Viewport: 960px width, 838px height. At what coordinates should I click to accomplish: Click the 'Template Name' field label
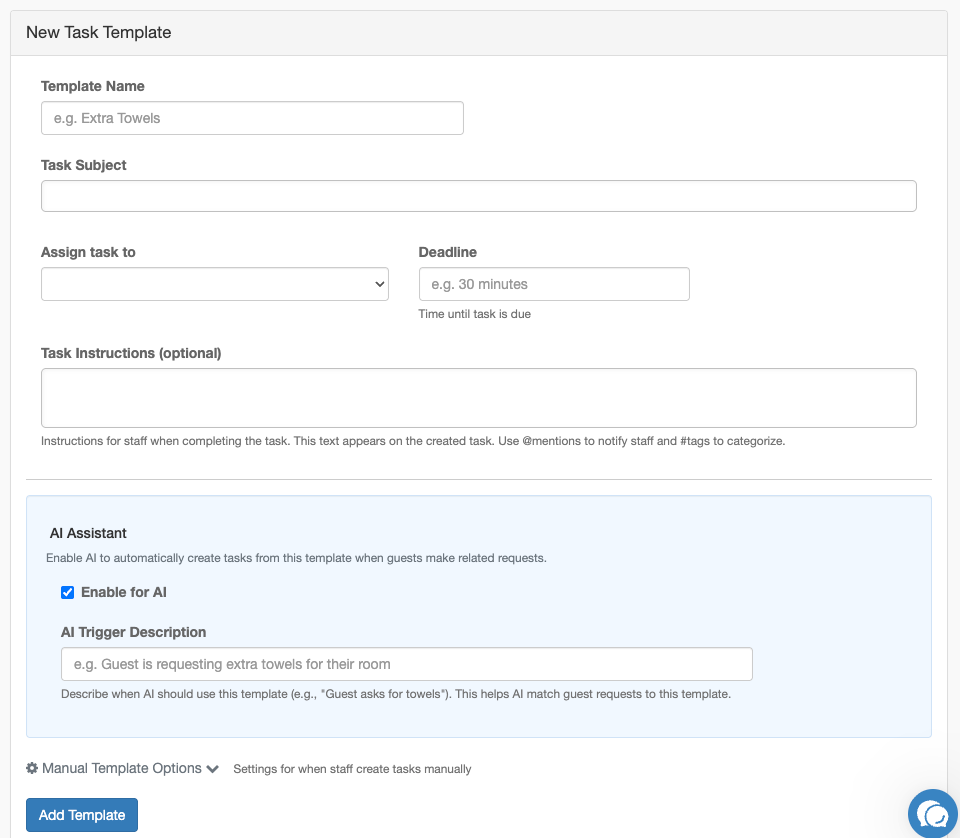(92, 86)
